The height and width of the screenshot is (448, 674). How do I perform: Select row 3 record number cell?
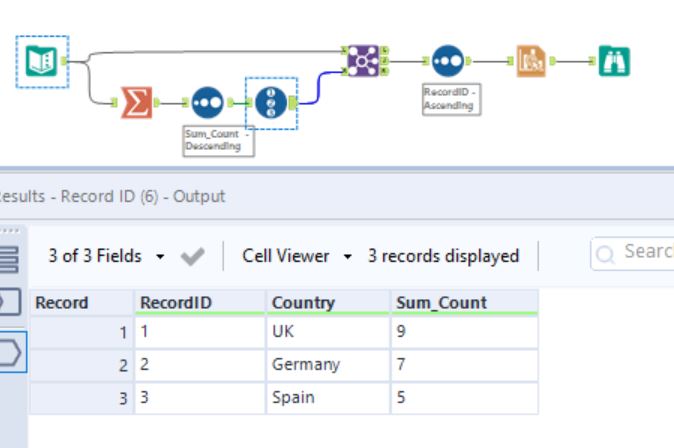[82, 397]
